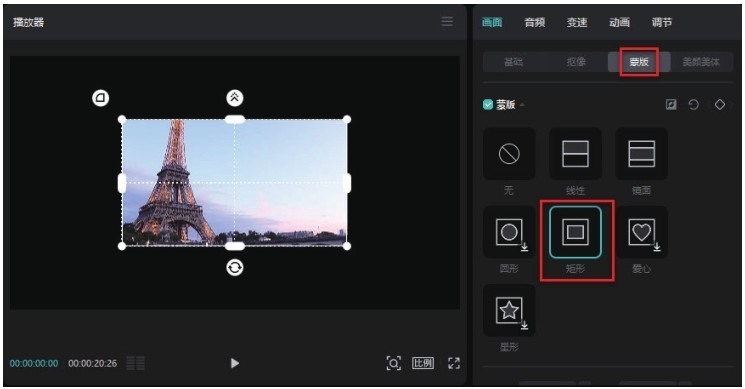Click the mask bottom edge handle
Screen dimensions: 745x389
coord(235,246)
